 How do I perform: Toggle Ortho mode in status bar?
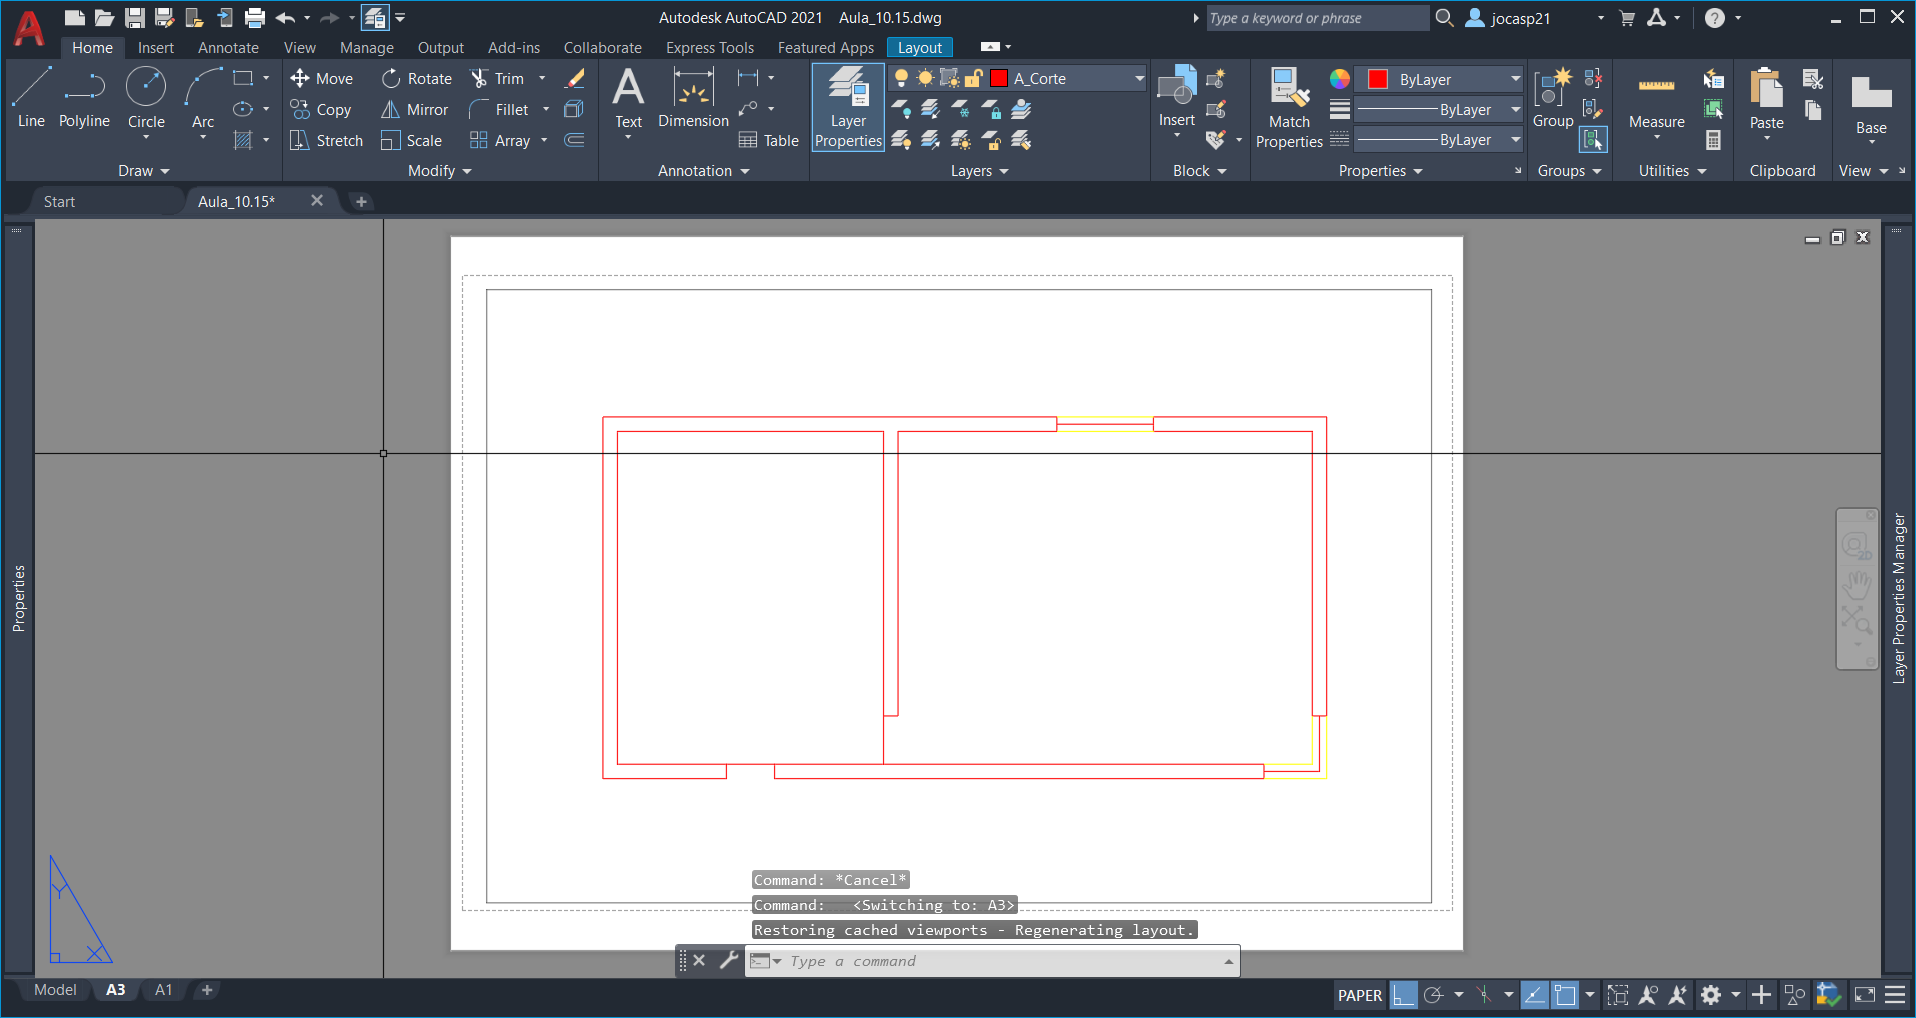pos(1403,995)
